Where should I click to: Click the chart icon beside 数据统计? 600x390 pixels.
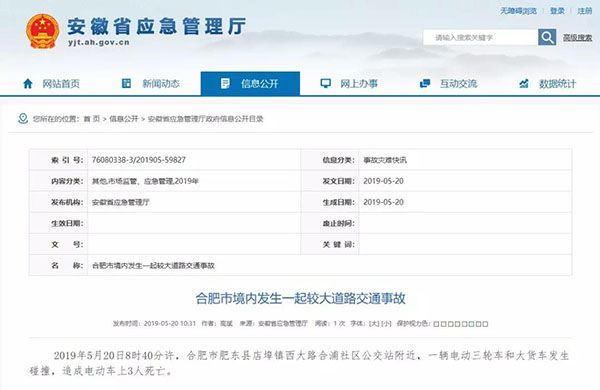coord(524,83)
